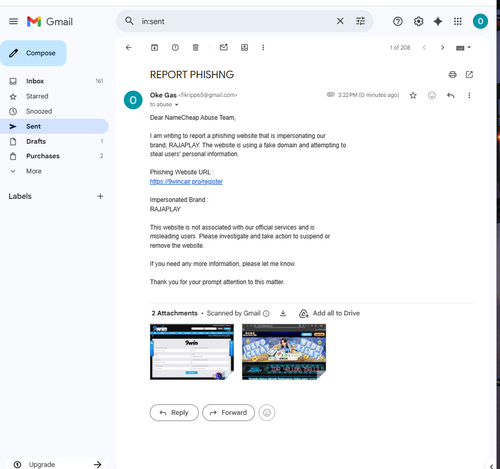Open the phishing URL link in the email
The height and width of the screenshot is (469, 500).
pos(186,182)
